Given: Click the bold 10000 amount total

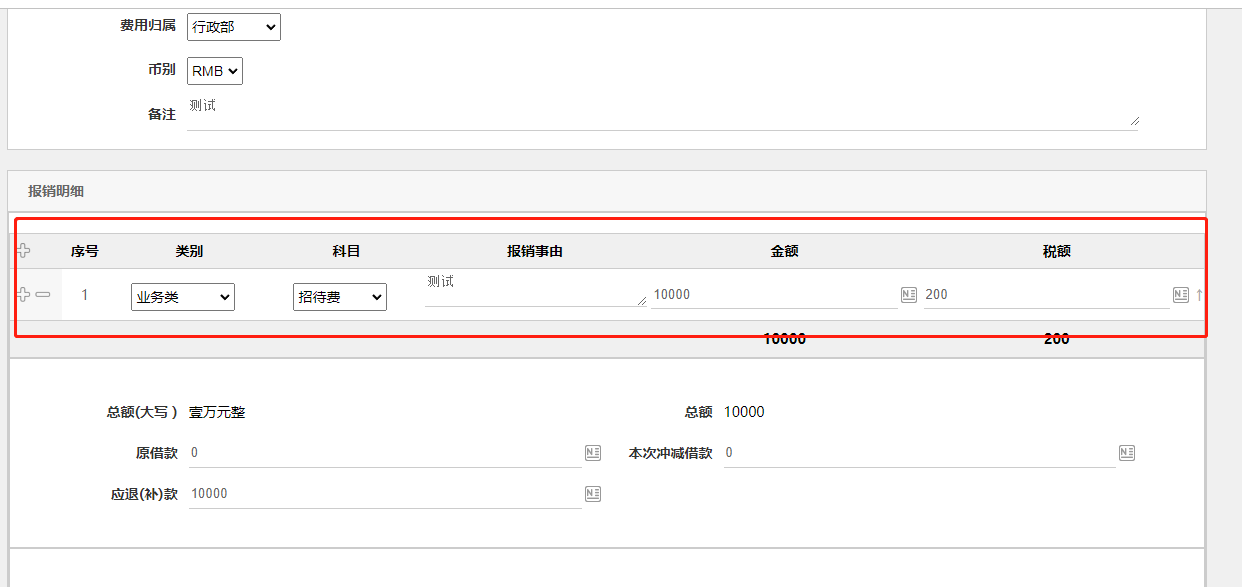Looking at the screenshot, I should pos(785,339).
